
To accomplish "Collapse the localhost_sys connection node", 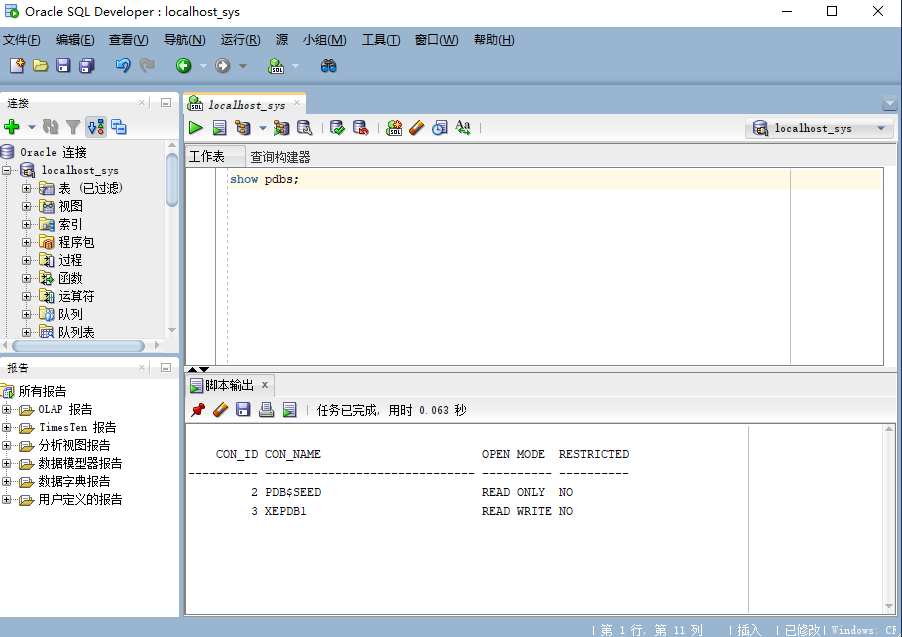I will (6, 170).
